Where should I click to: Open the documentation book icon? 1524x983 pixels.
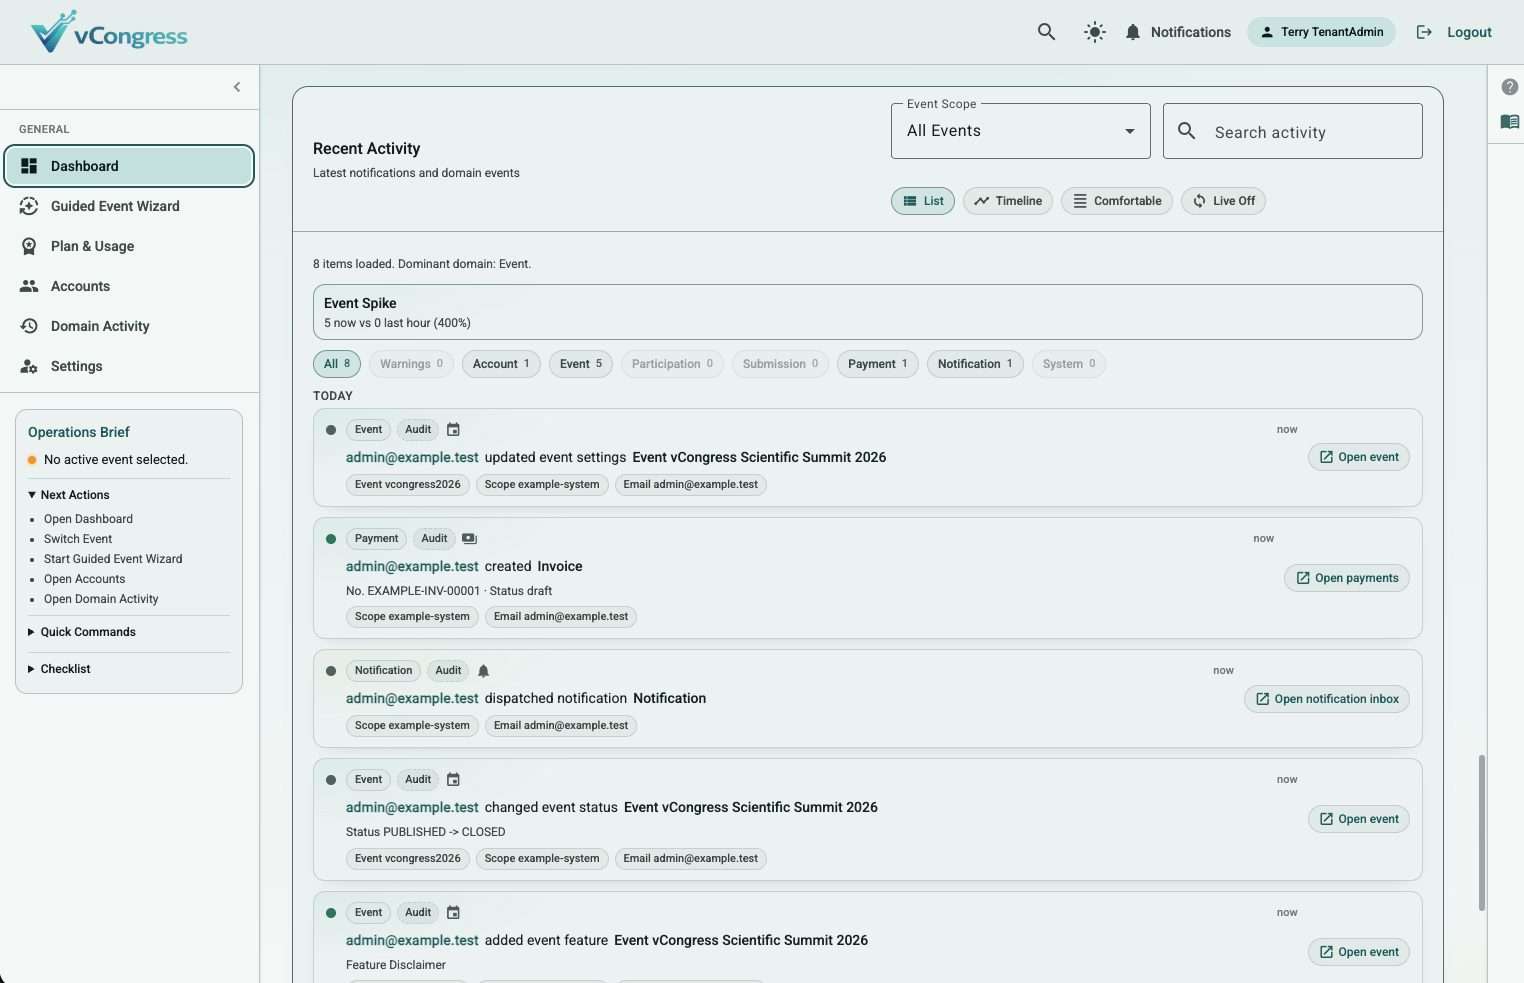point(1510,122)
